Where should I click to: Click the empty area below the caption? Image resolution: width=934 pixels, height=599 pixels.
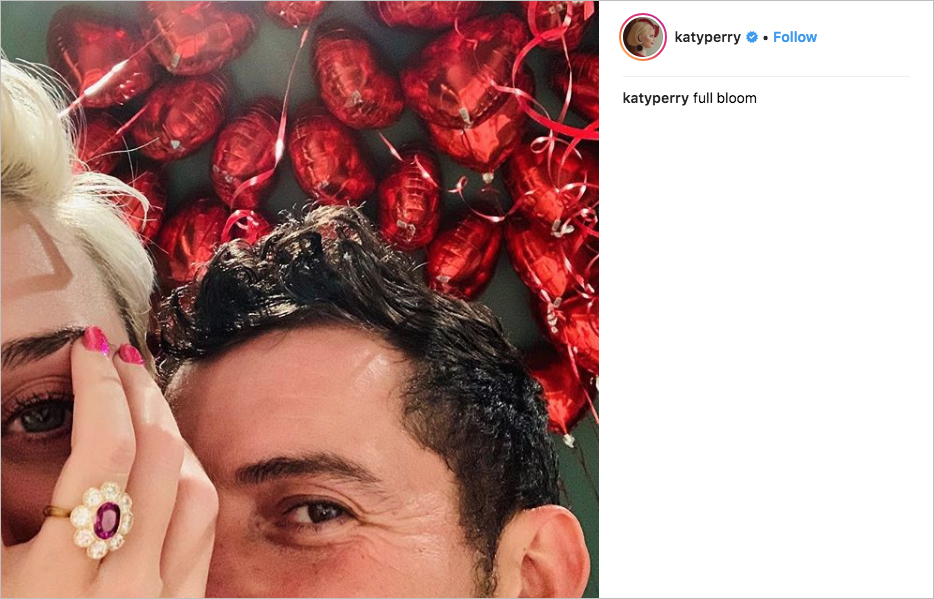point(766,351)
